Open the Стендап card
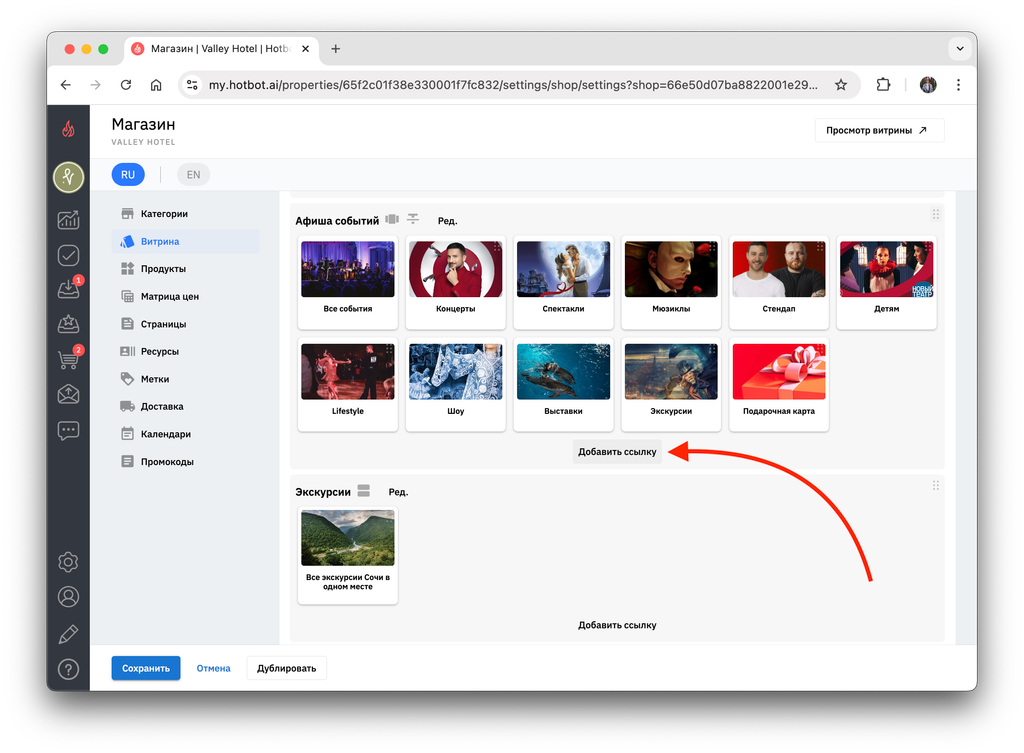Image resolution: width=1024 pixels, height=753 pixels. tap(779, 282)
